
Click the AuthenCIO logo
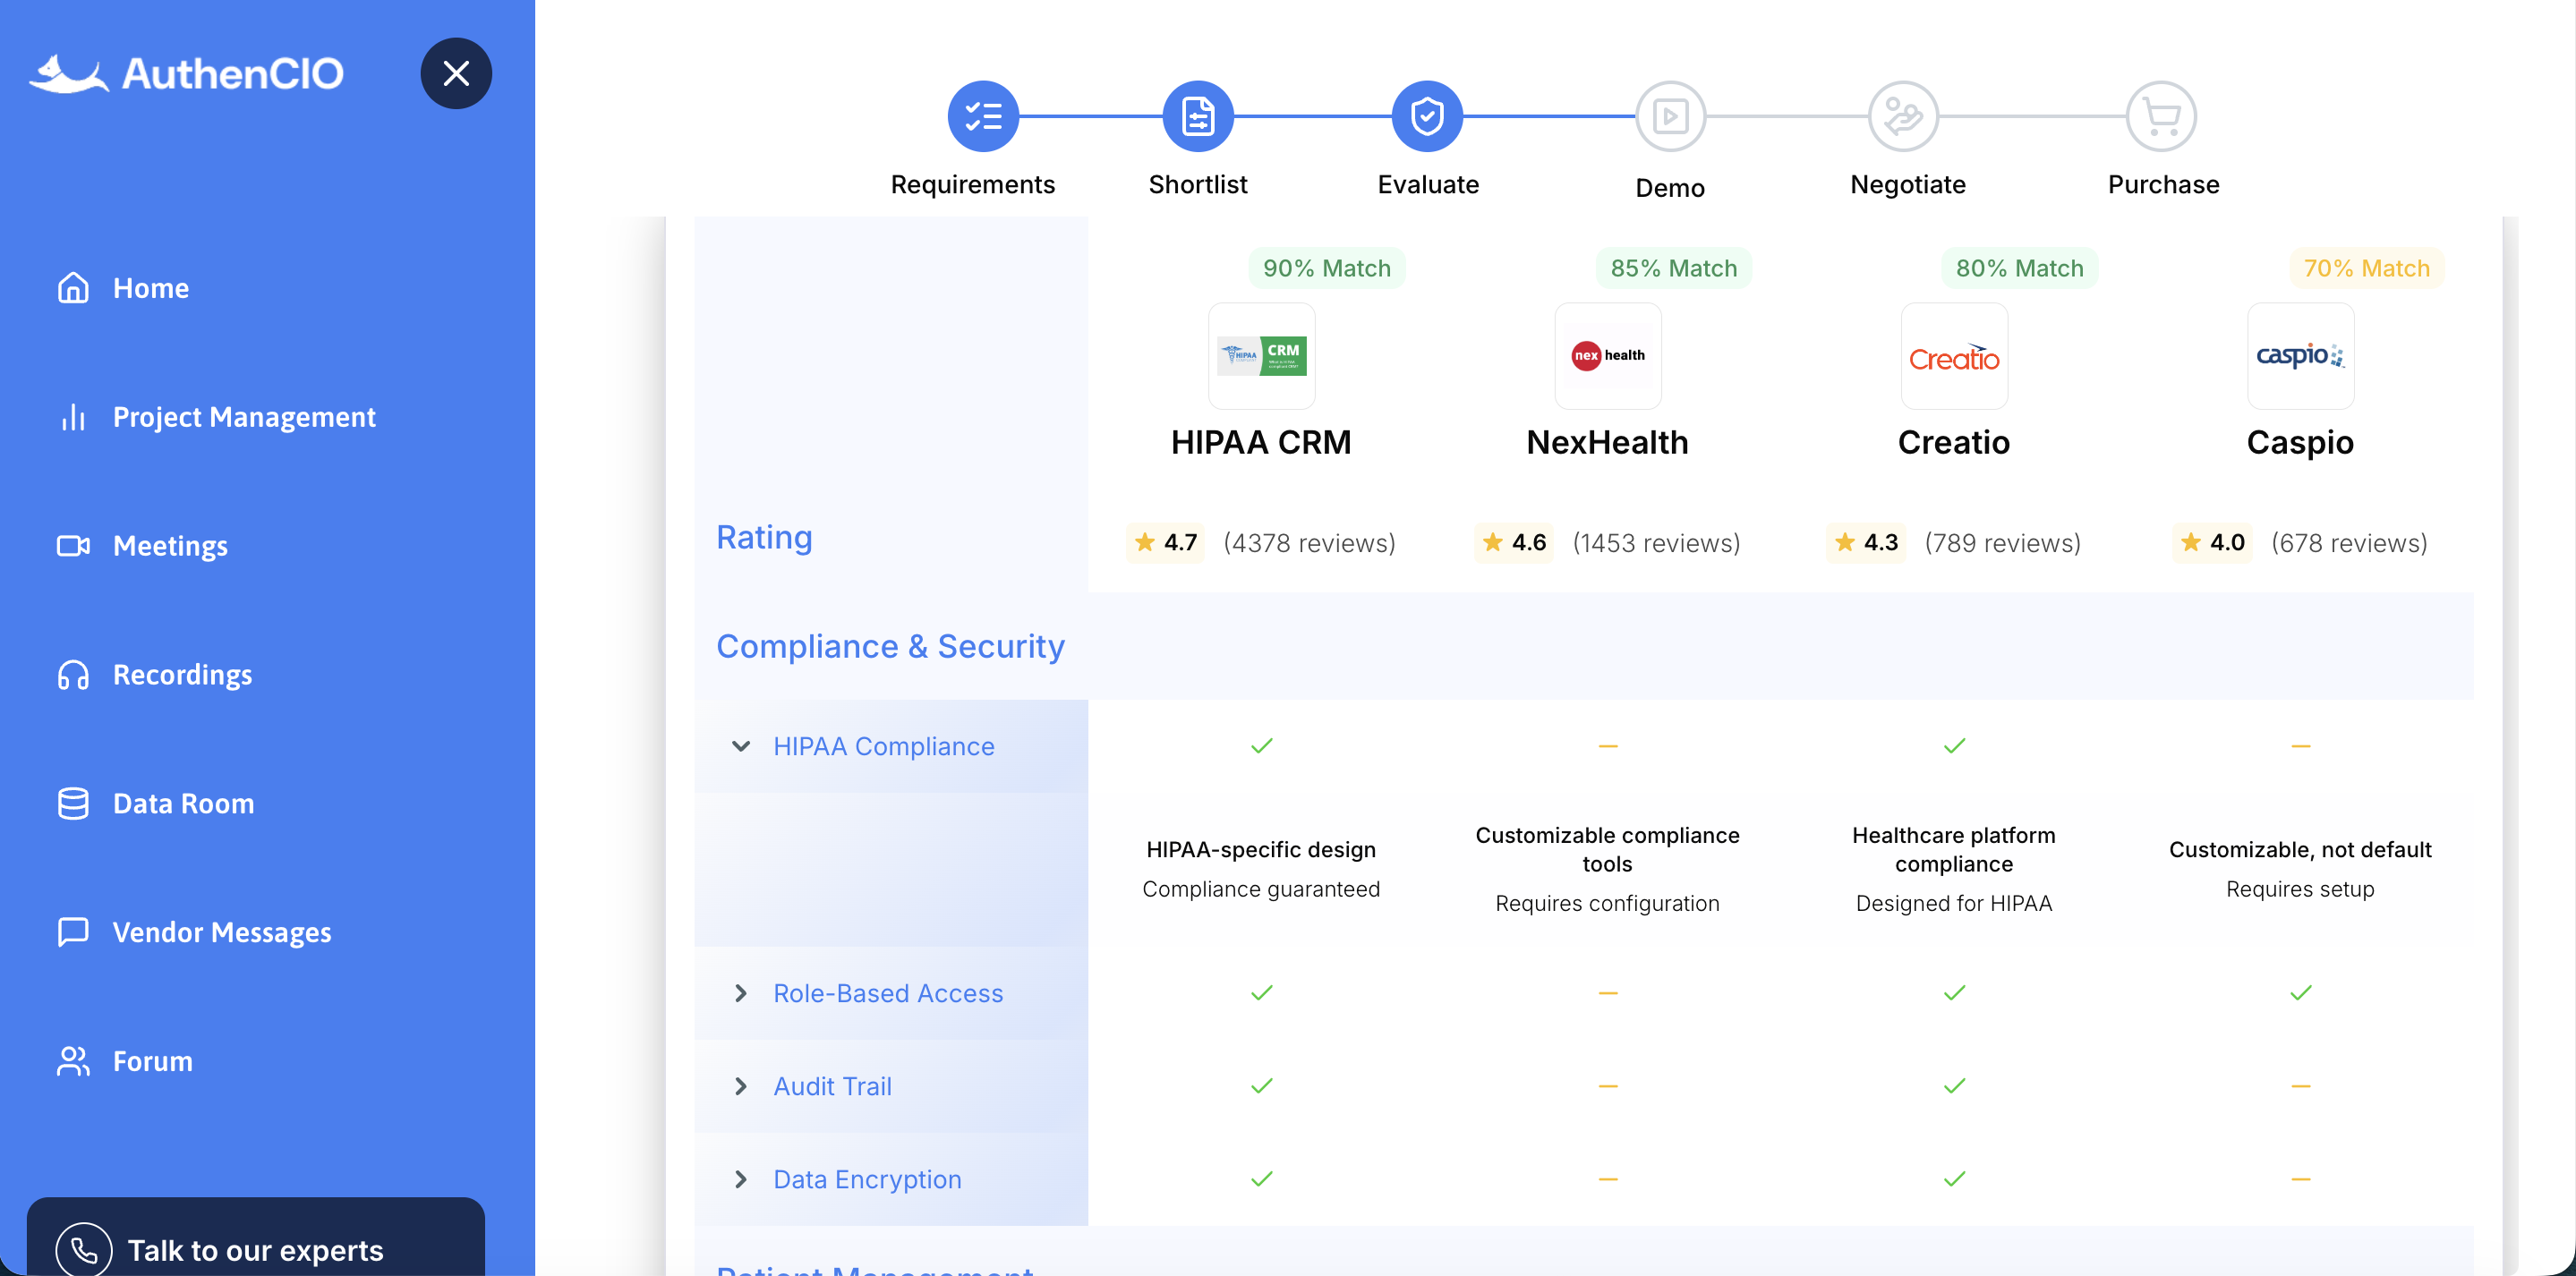[x=186, y=73]
